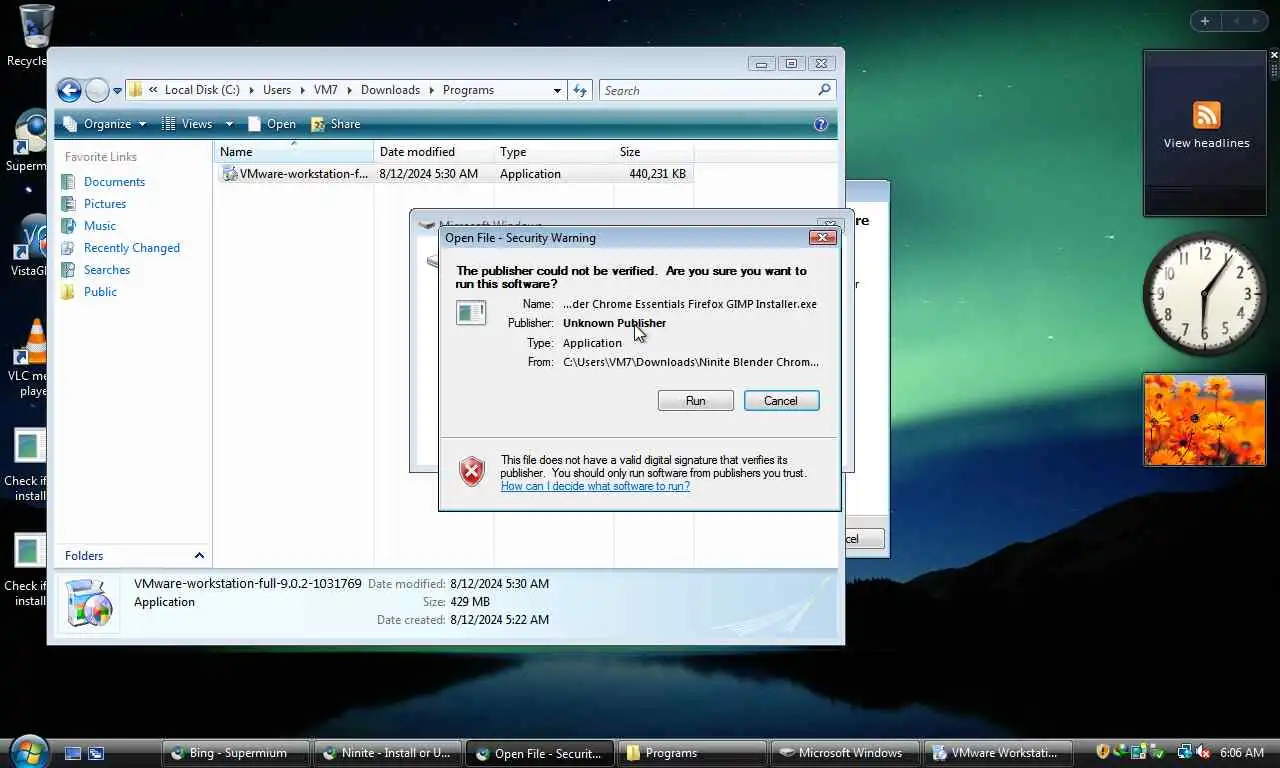Click the 6:06 AM taskbar clock

[1242, 752]
